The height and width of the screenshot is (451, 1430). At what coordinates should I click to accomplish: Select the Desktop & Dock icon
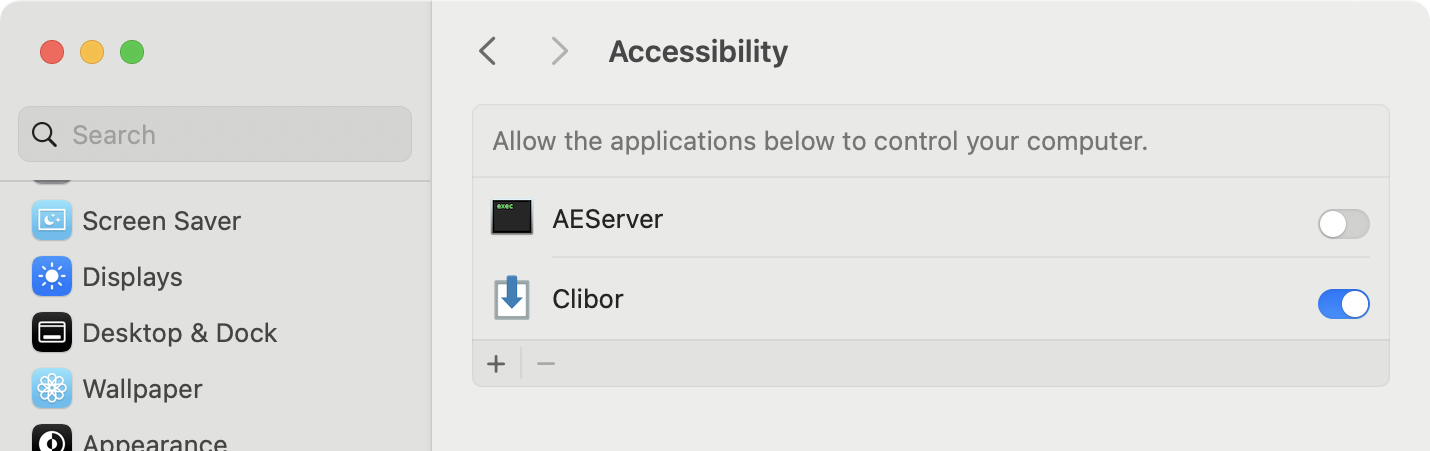51,332
